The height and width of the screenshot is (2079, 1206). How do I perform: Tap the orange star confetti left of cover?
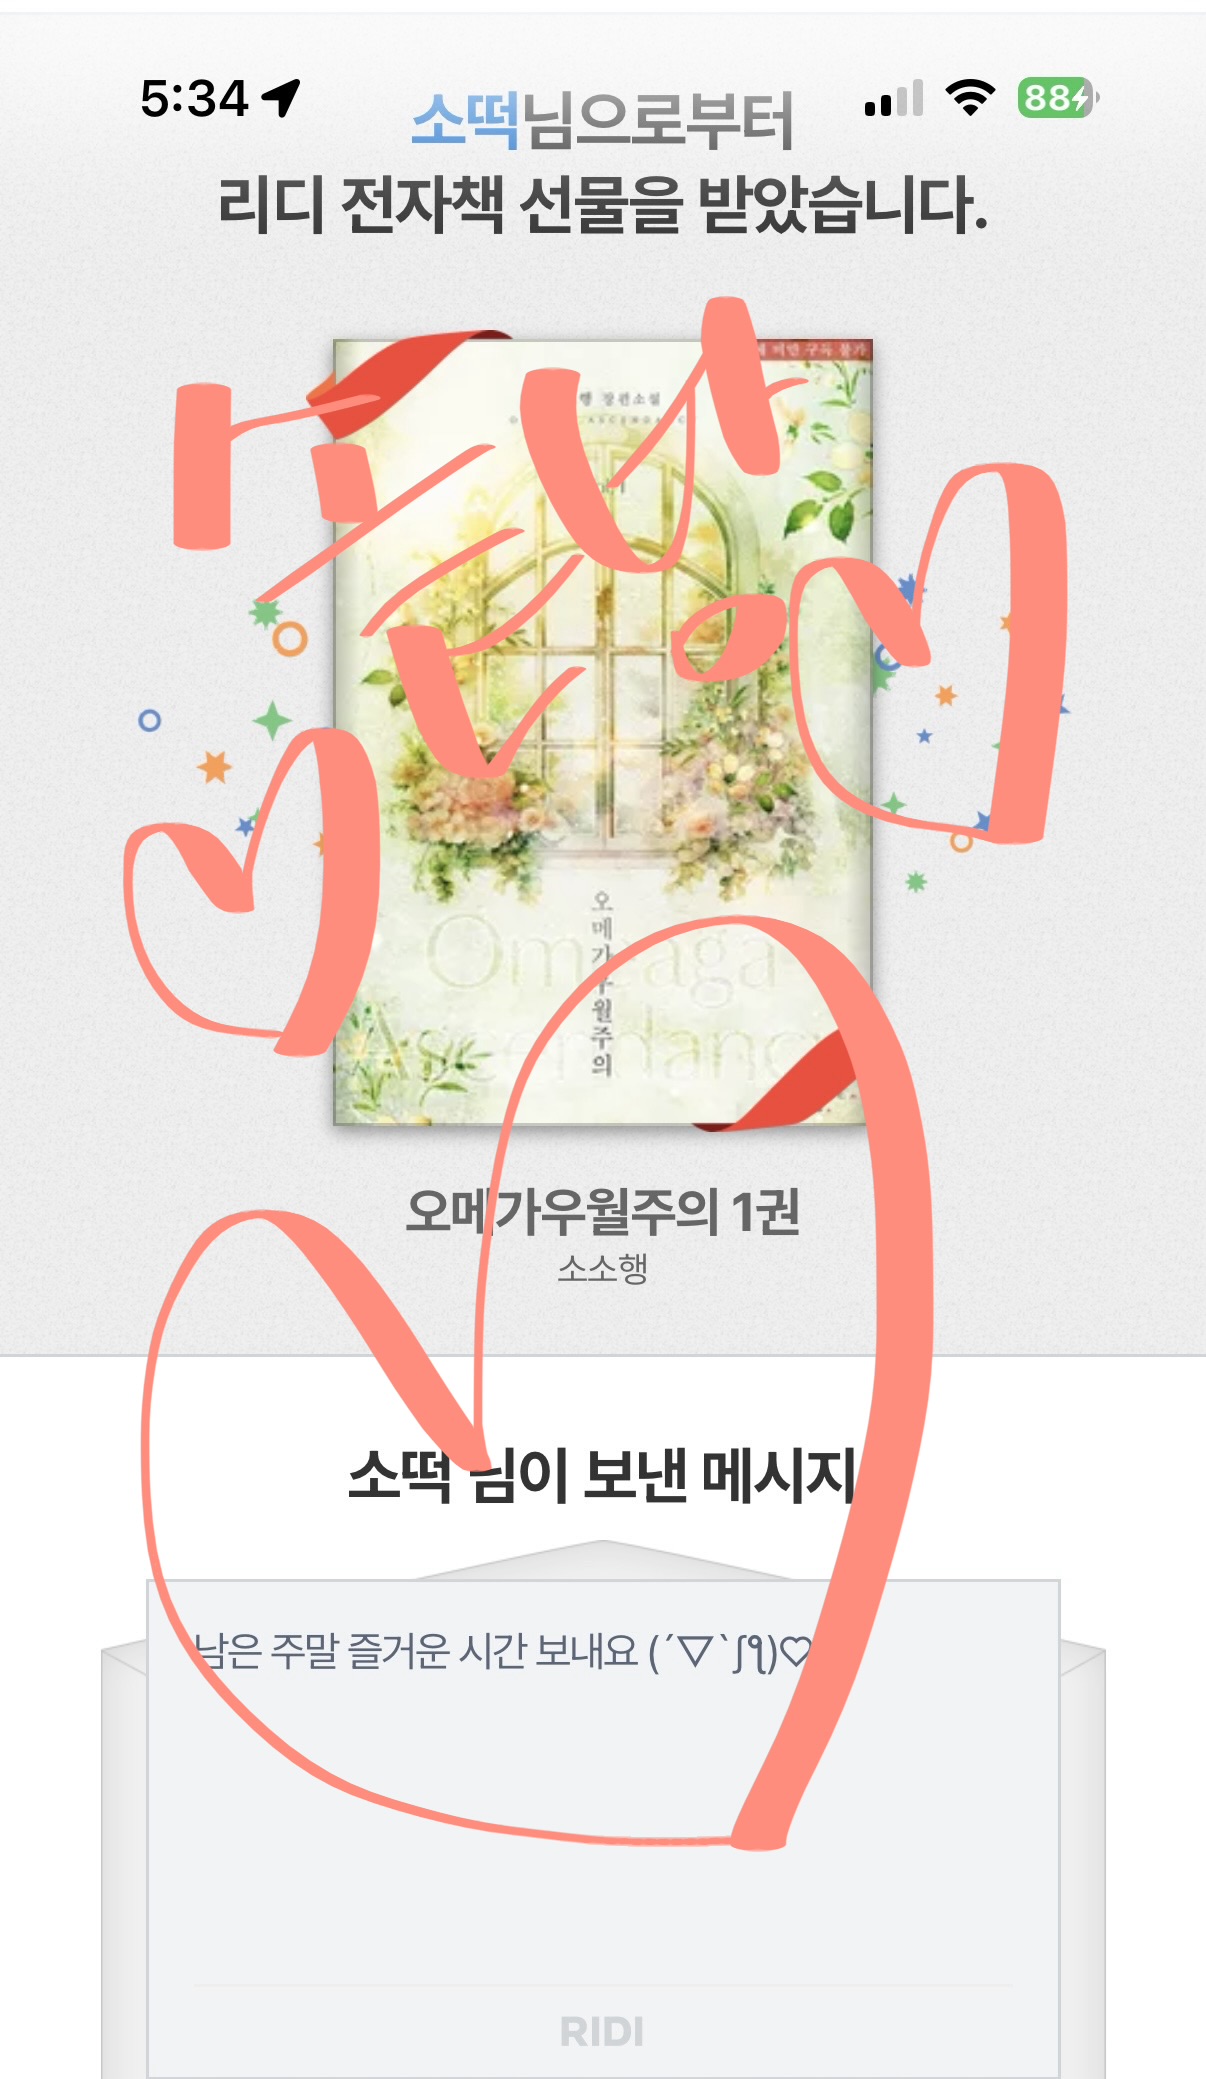click(214, 767)
